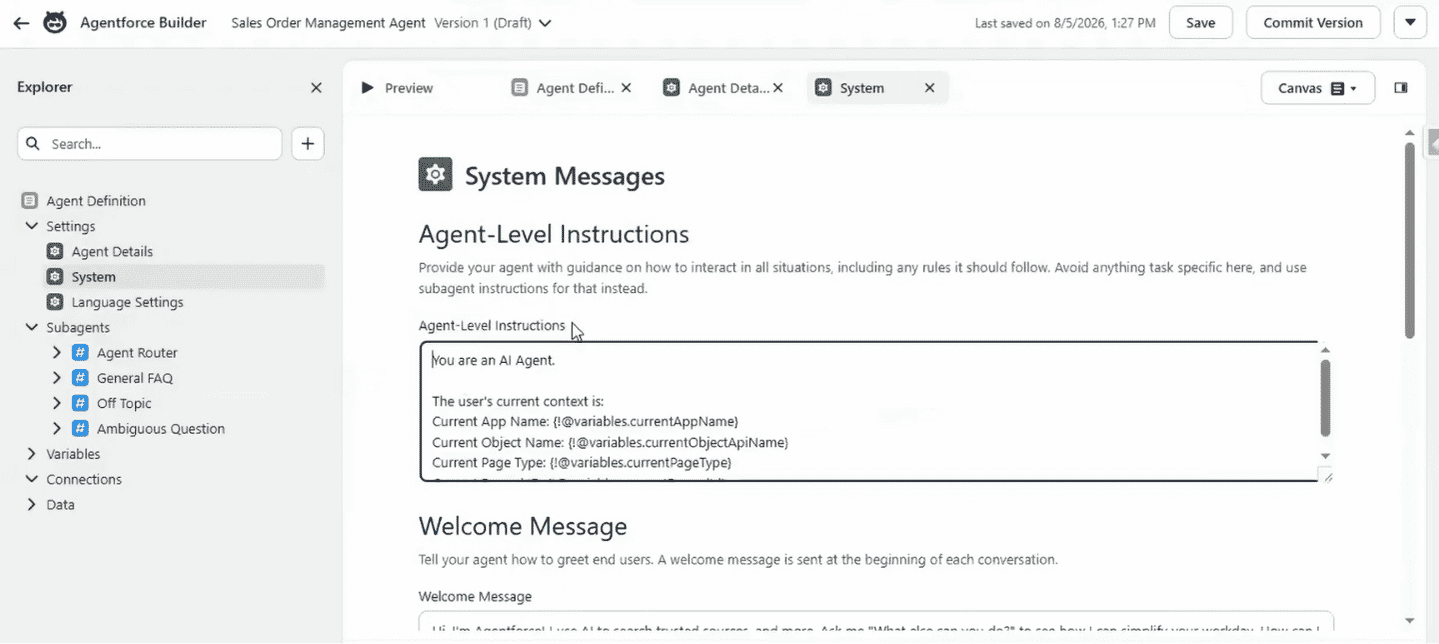
Task: Close the Agent Deta... tab
Action: [x=778, y=88]
